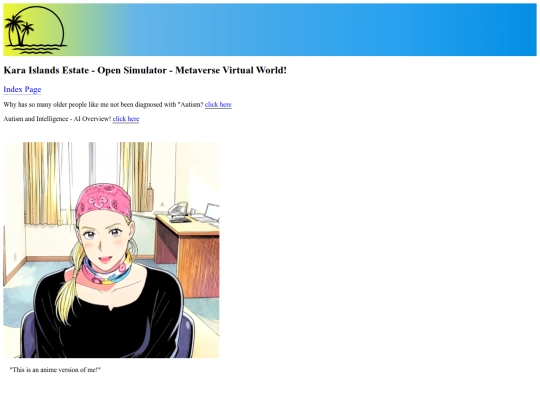This screenshot has height=405, width=540.
Task: Click the palm tree sunset logo
Action: [x=35, y=30]
